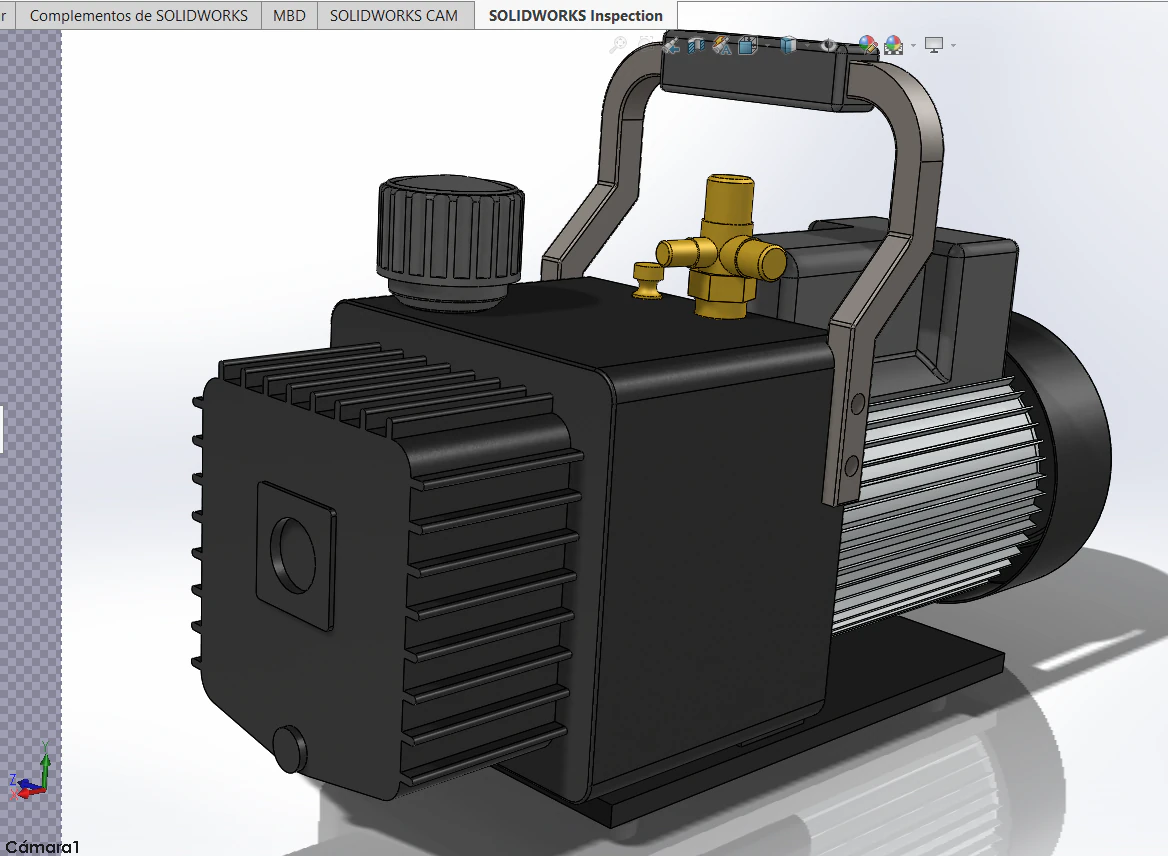Click the Edit Appearance icon
Screen dimensions: 1168x856
(868, 45)
